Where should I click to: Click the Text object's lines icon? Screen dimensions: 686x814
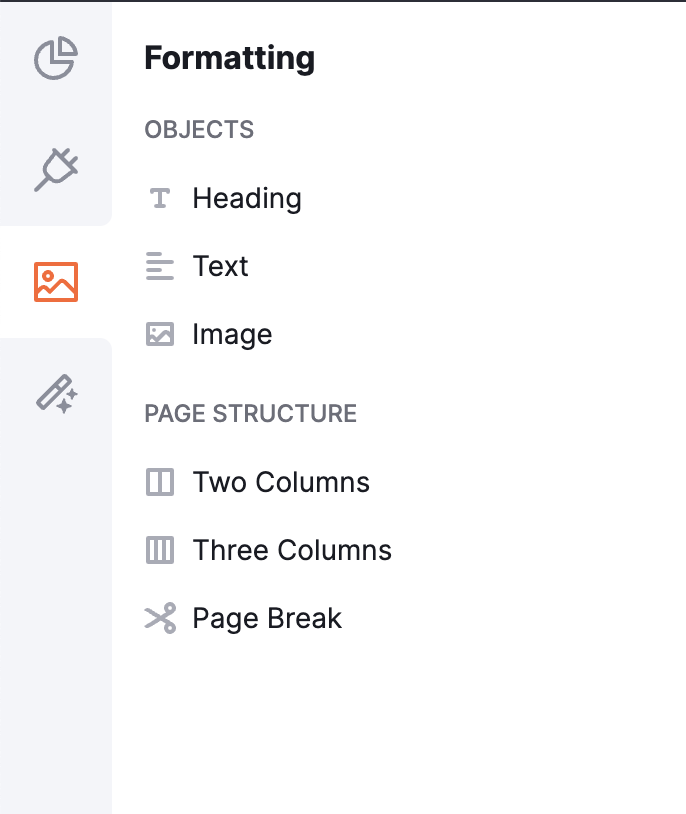(x=160, y=266)
